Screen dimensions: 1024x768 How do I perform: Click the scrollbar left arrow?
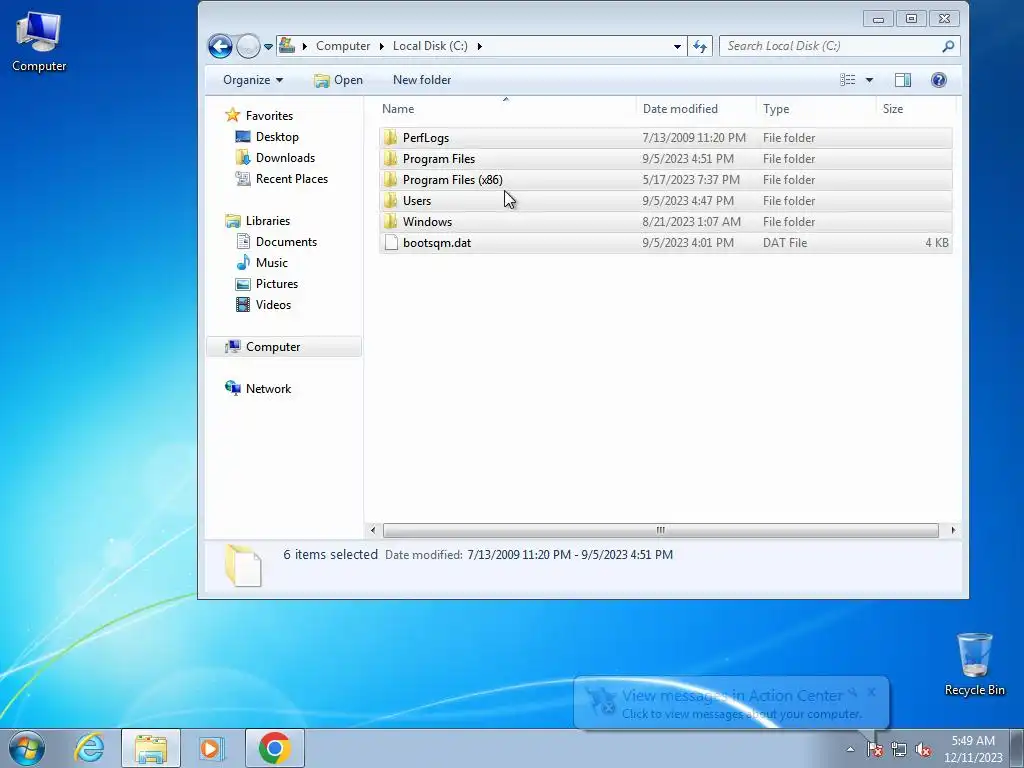point(373,530)
